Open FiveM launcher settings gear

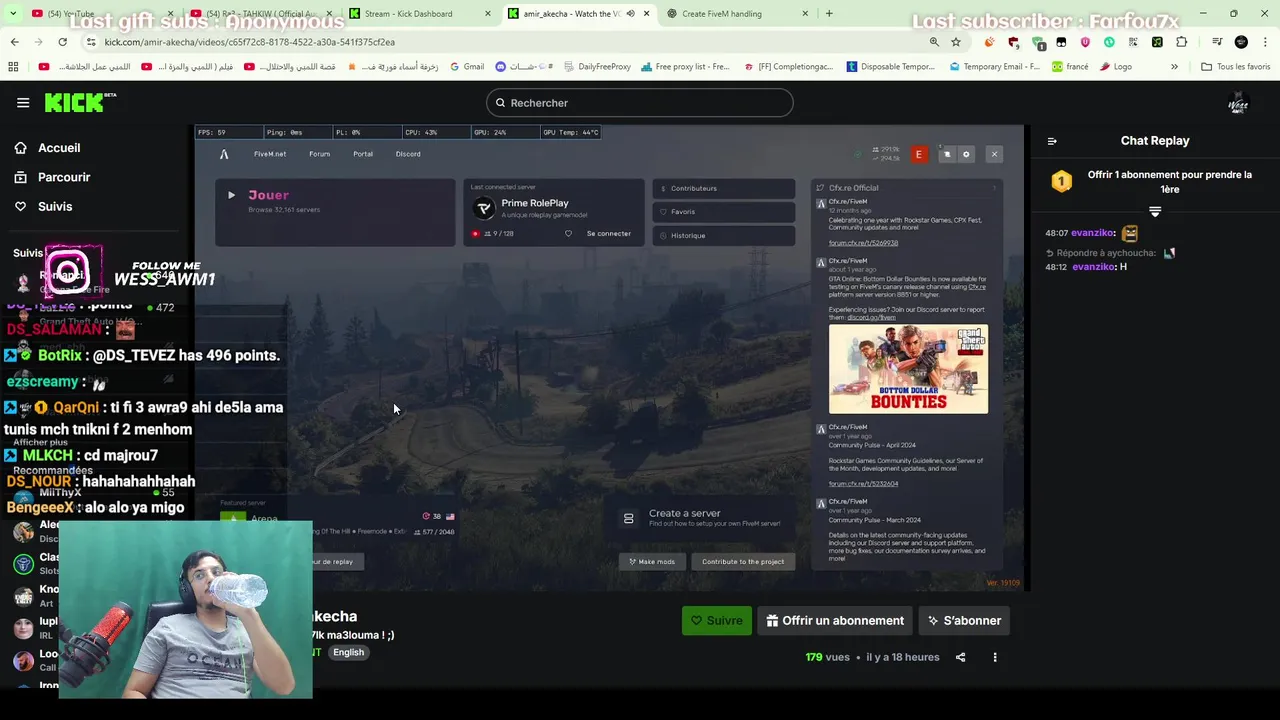click(x=966, y=154)
